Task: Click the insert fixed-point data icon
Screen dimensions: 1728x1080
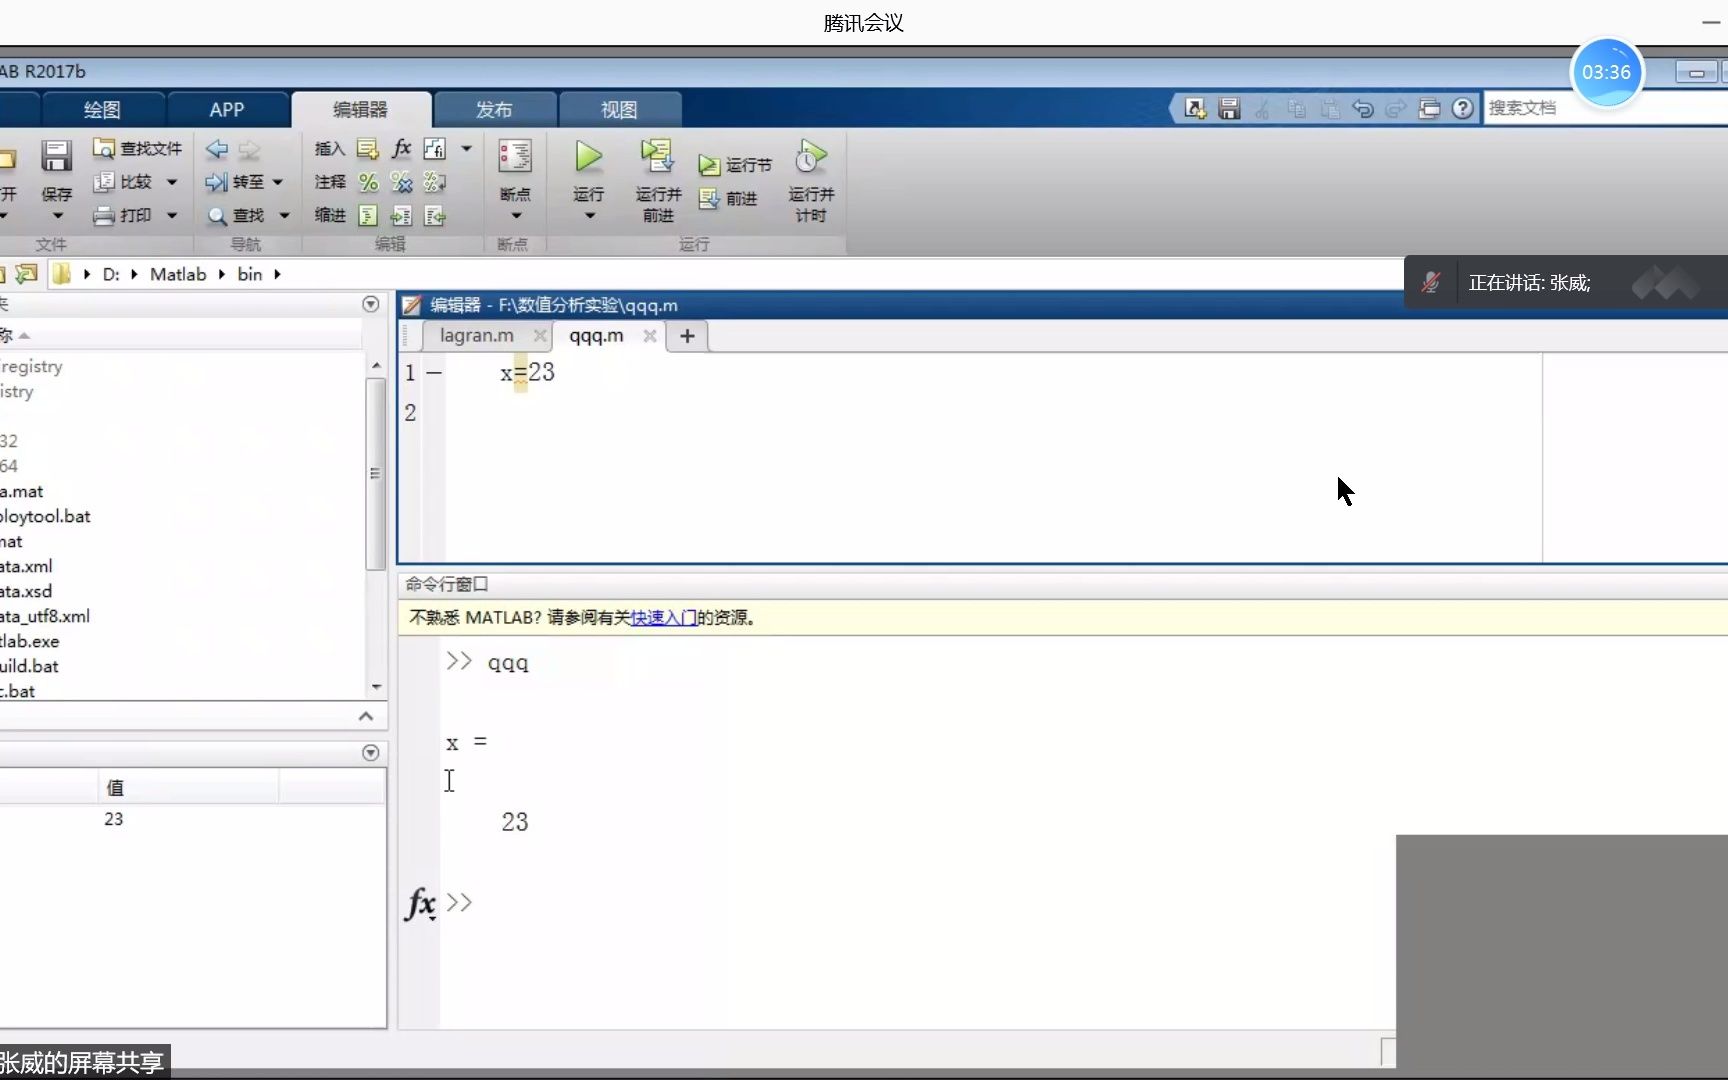Action: pyautogui.click(x=435, y=149)
